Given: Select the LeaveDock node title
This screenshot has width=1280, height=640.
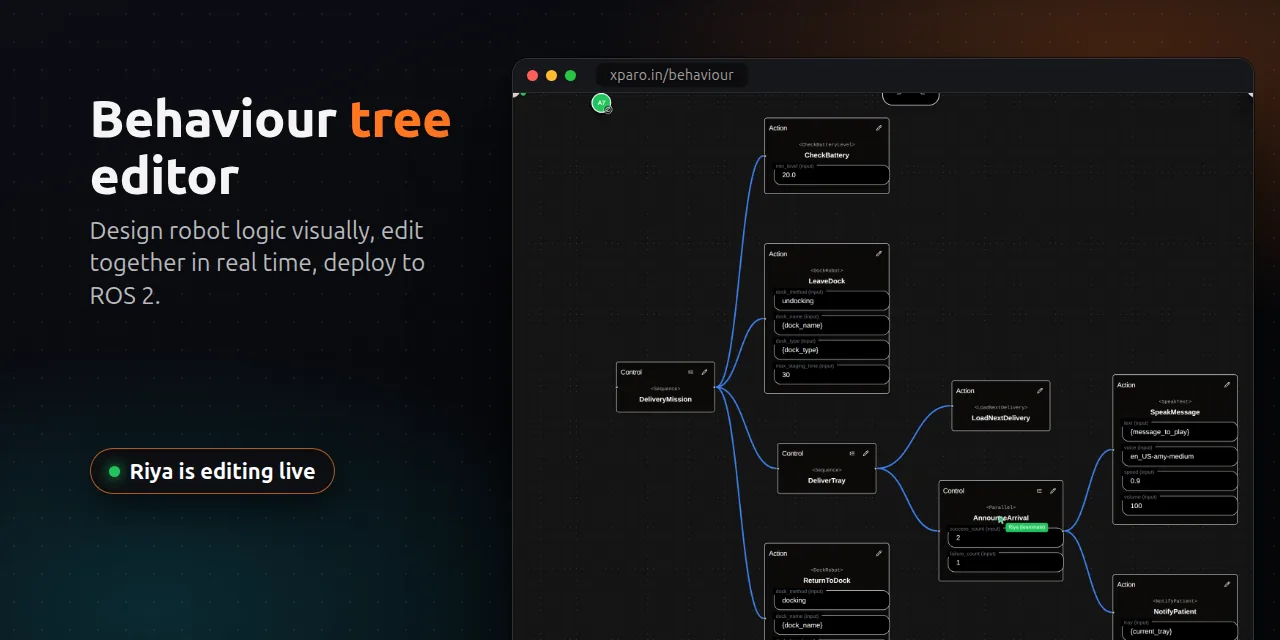Looking at the screenshot, I should (827, 281).
